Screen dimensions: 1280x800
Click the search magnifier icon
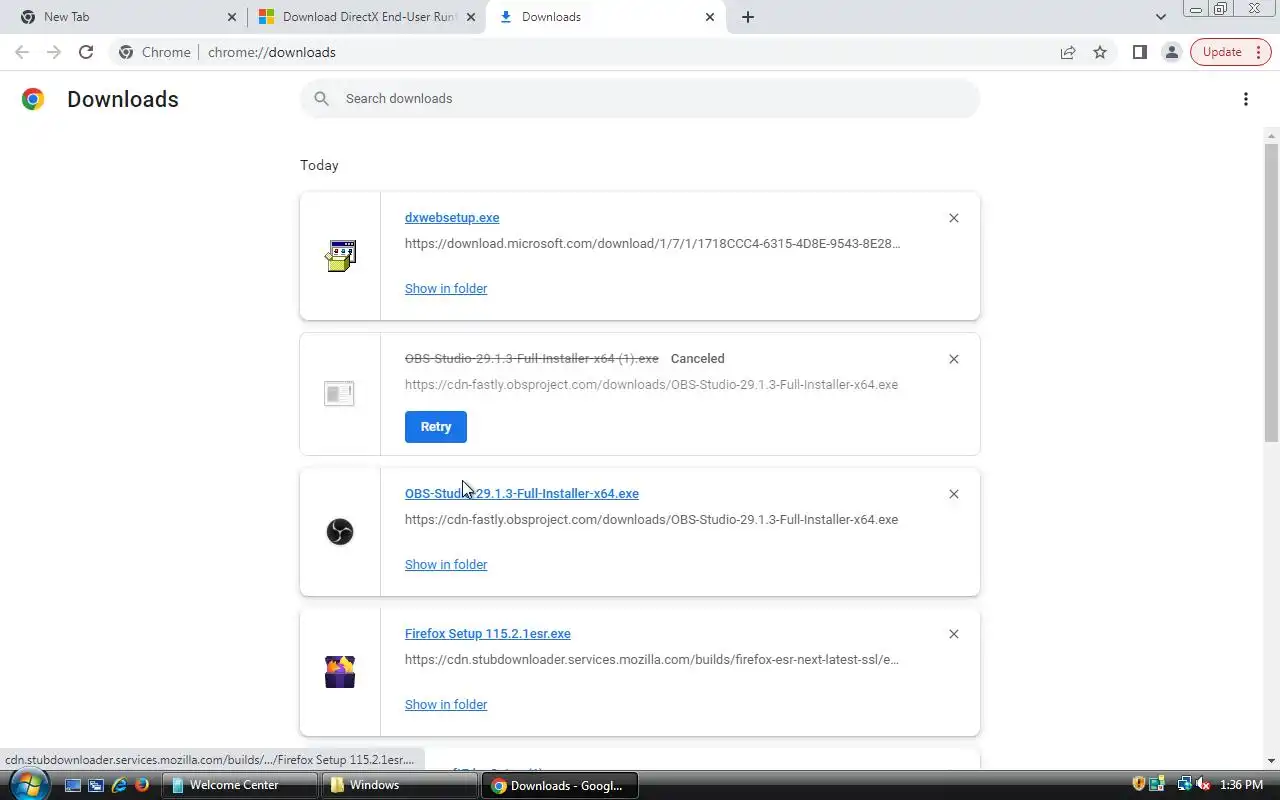(x=321, y=98)
